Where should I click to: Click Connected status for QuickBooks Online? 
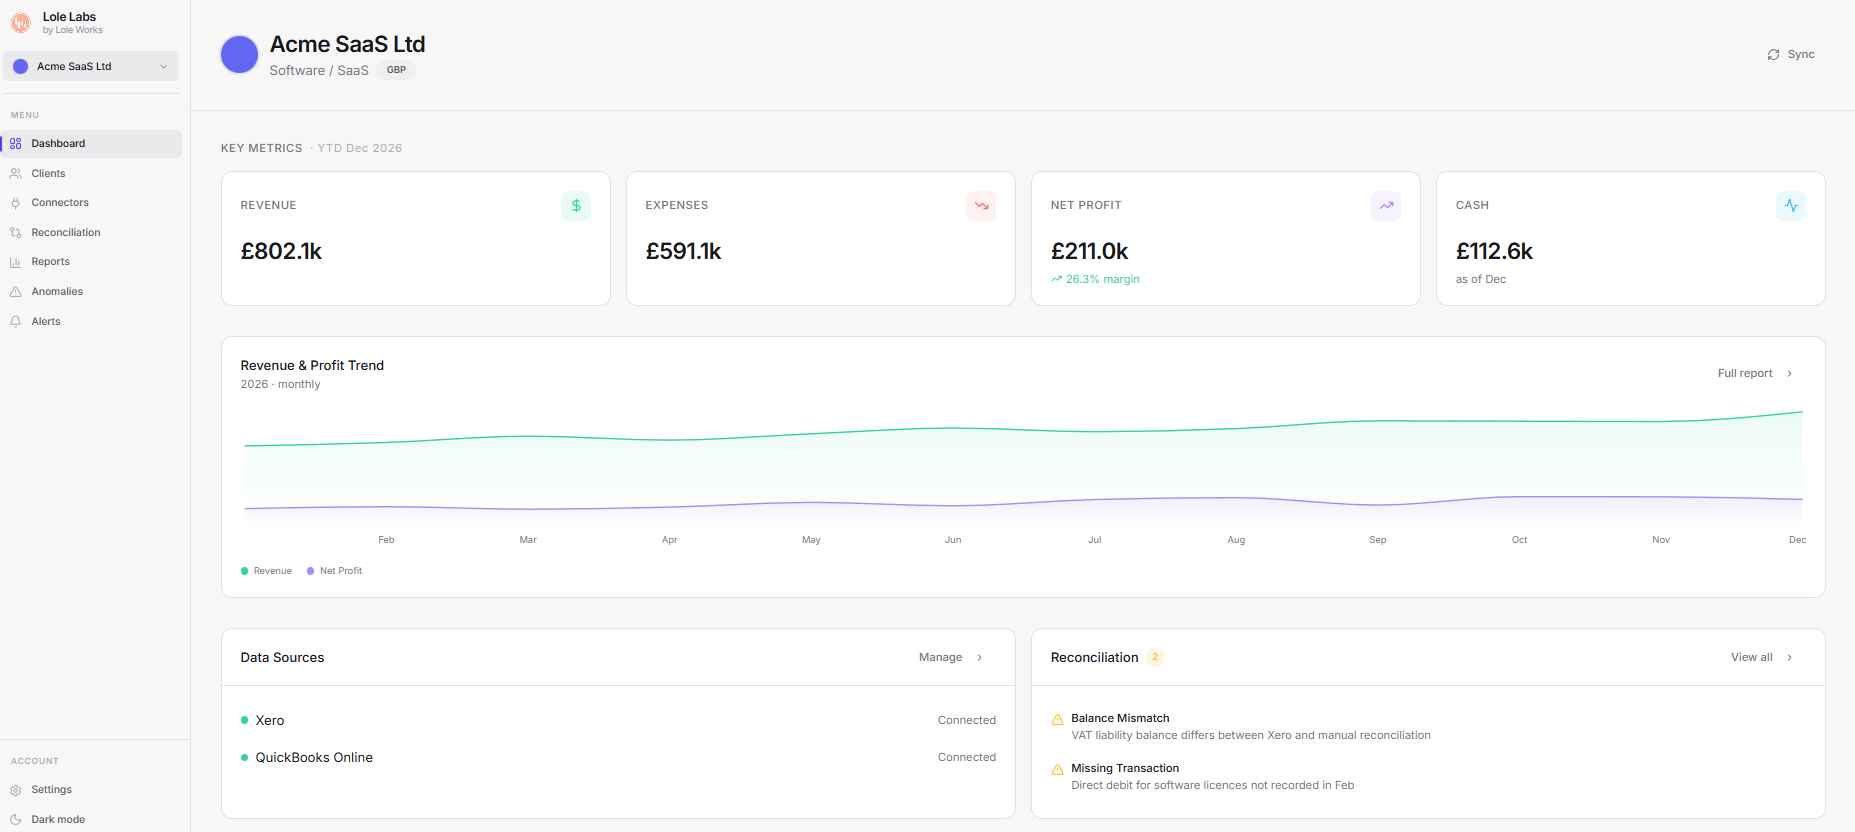pyautogui.click(x=967, y=758)
